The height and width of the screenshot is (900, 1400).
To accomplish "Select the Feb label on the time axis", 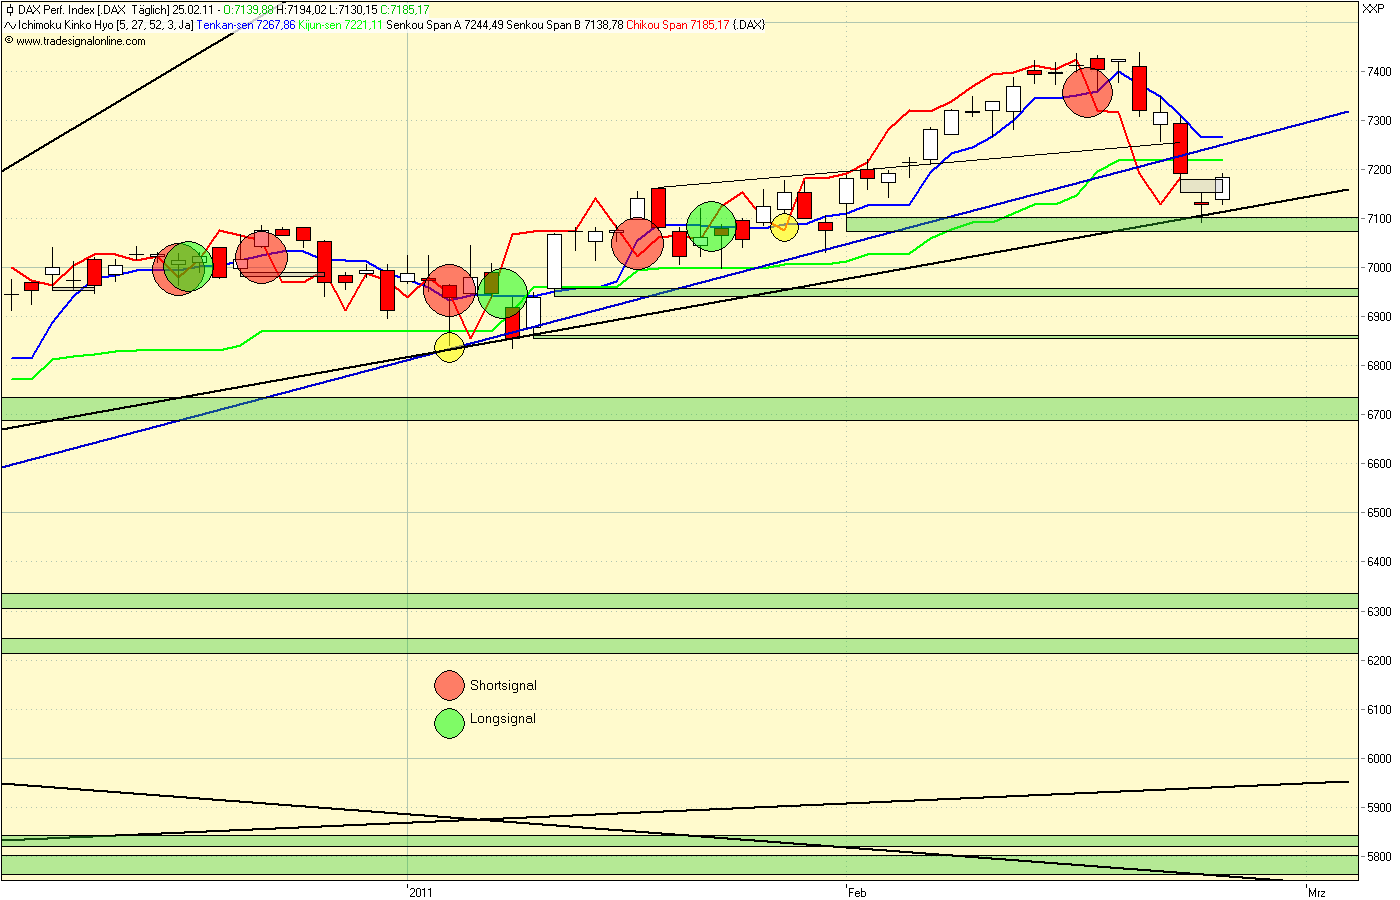I will click(855, 891).
